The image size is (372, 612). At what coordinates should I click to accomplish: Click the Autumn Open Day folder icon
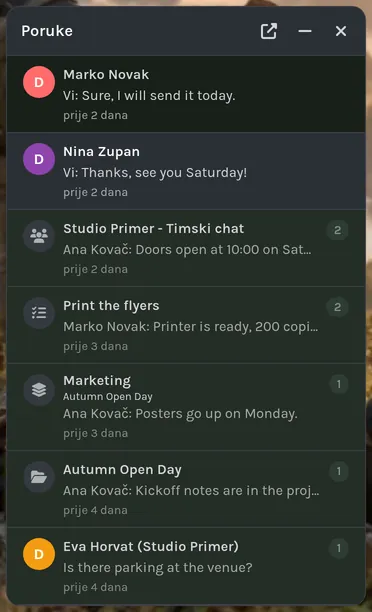[x=39, y=477]
